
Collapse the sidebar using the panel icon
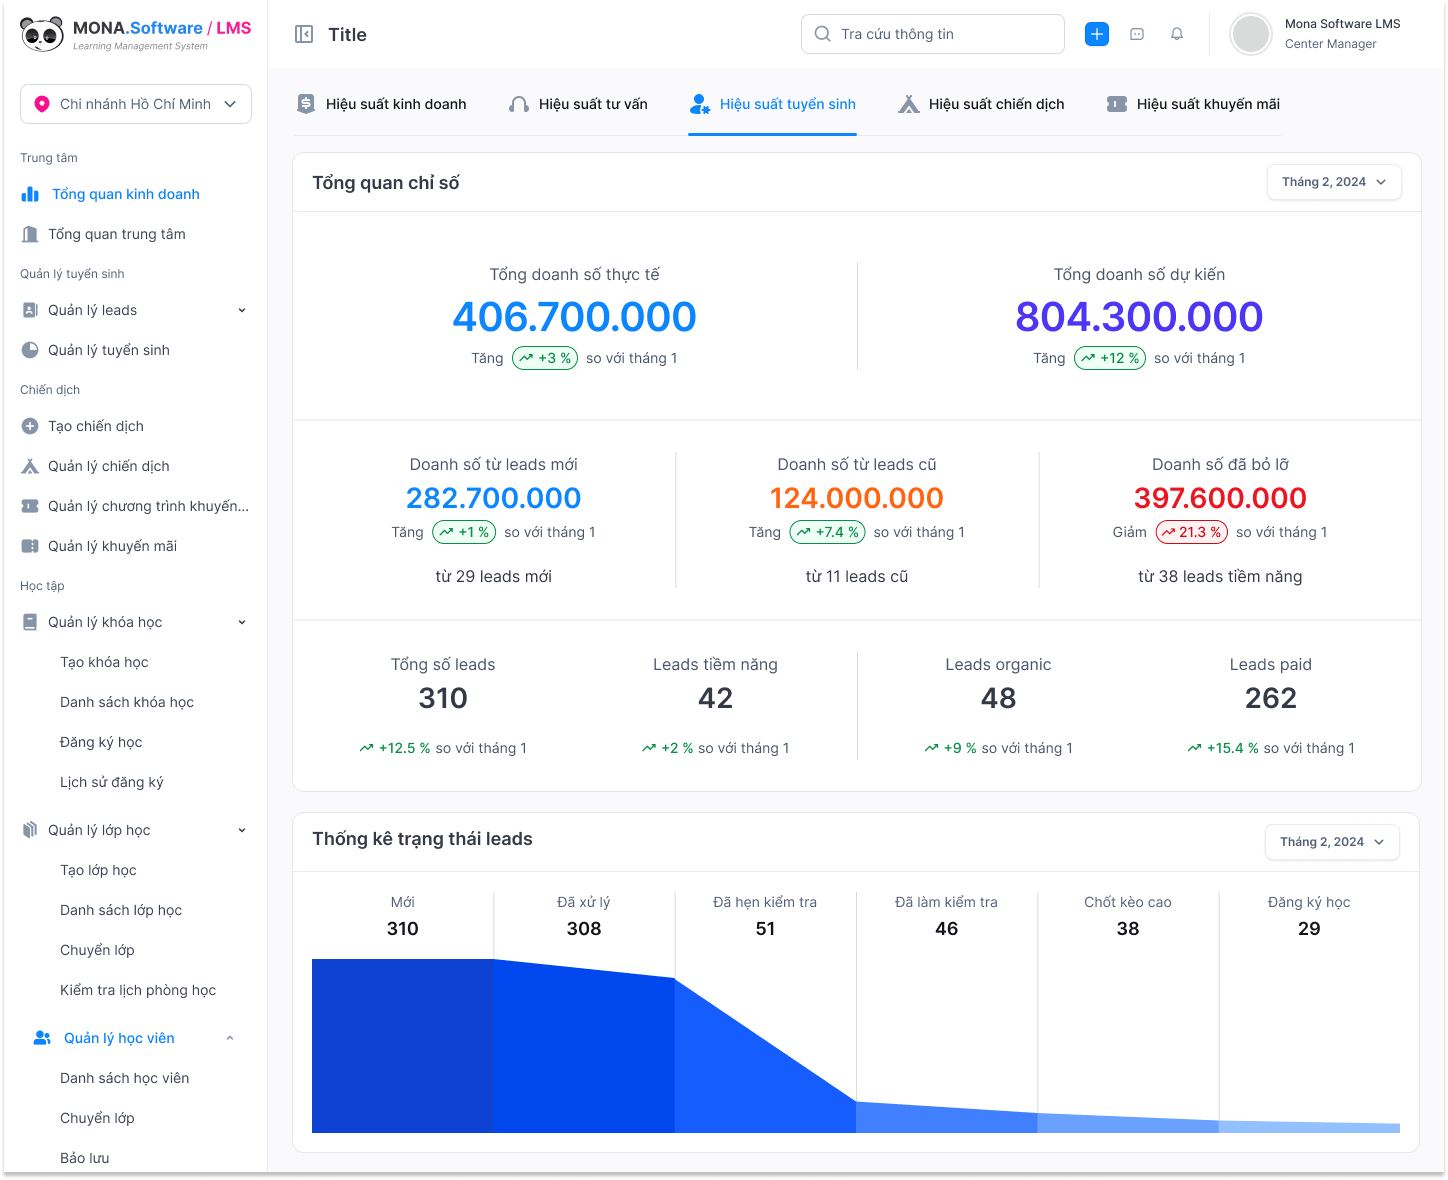(304, 34)
